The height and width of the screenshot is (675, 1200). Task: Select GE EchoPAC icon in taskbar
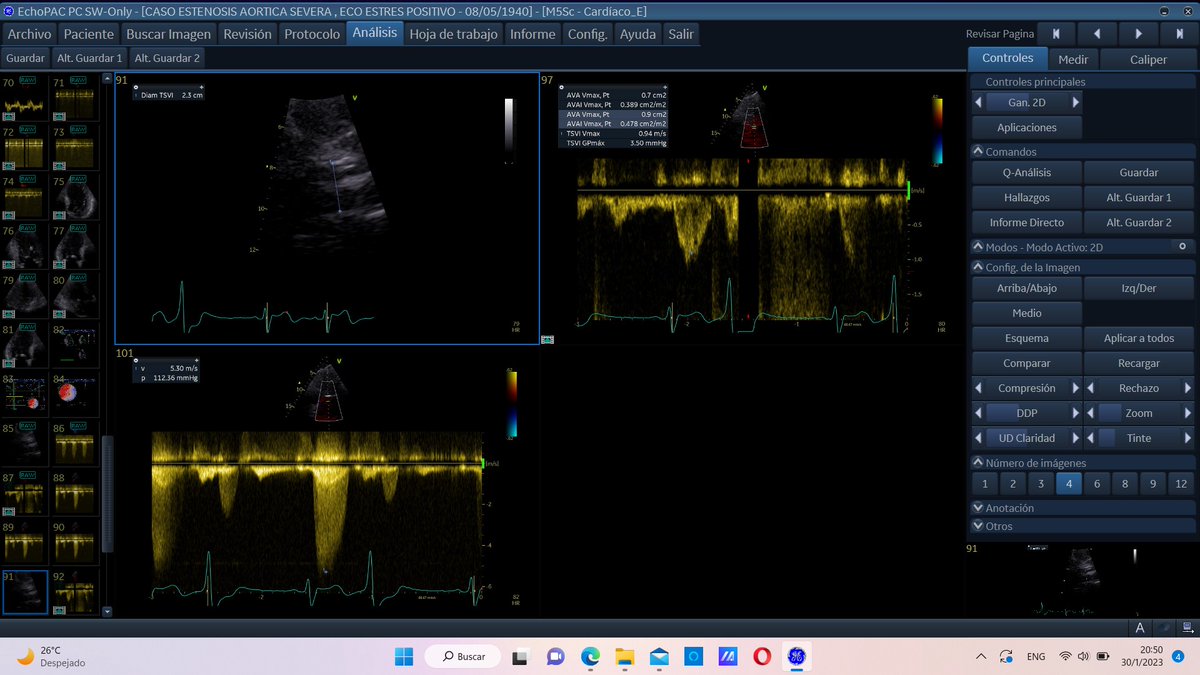[x=797, y=656]
